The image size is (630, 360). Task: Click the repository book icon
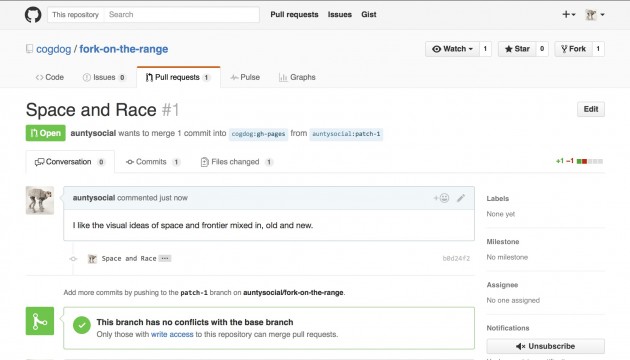coord(29,49)
